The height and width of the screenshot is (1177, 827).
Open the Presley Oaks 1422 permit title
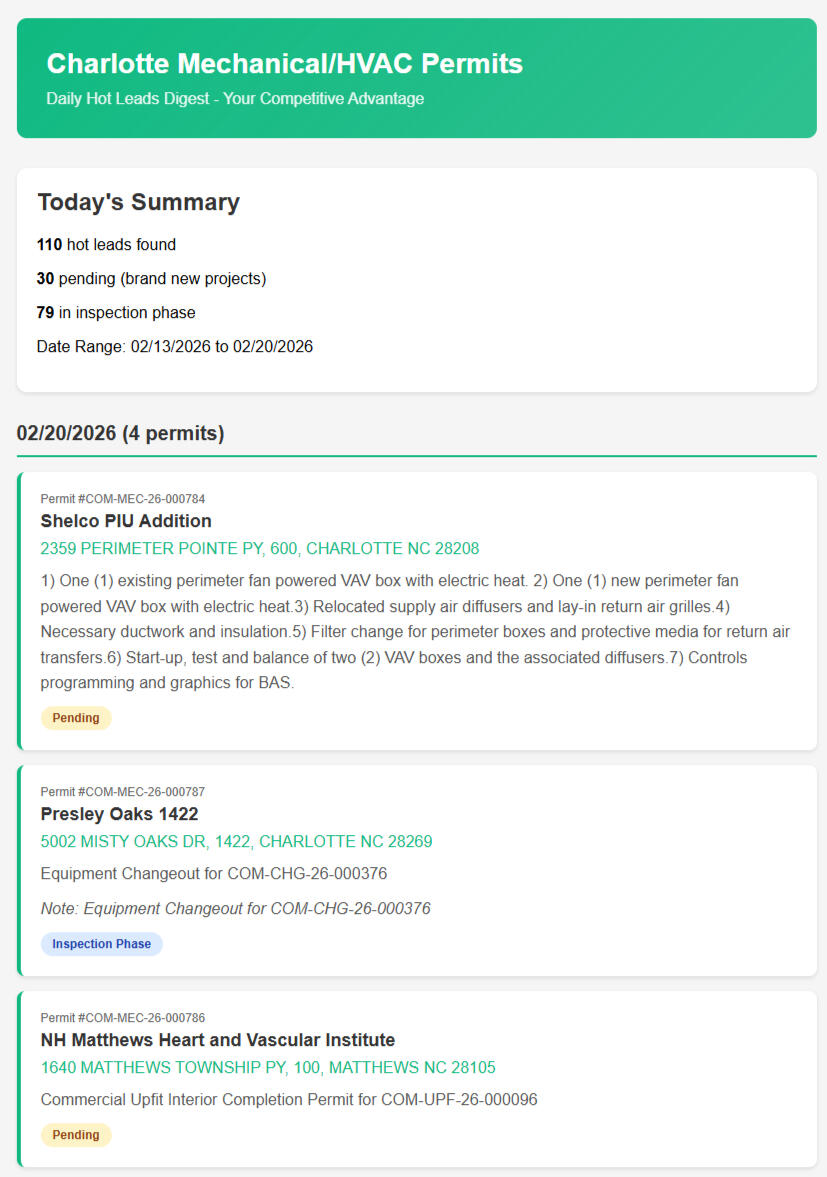click(119, 814)
